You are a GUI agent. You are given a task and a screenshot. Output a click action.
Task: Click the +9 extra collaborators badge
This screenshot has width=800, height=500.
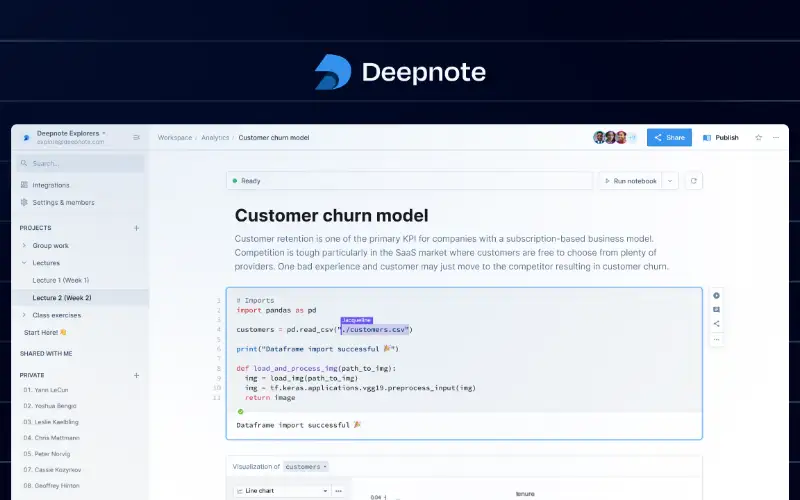click(x=632, y=137)
